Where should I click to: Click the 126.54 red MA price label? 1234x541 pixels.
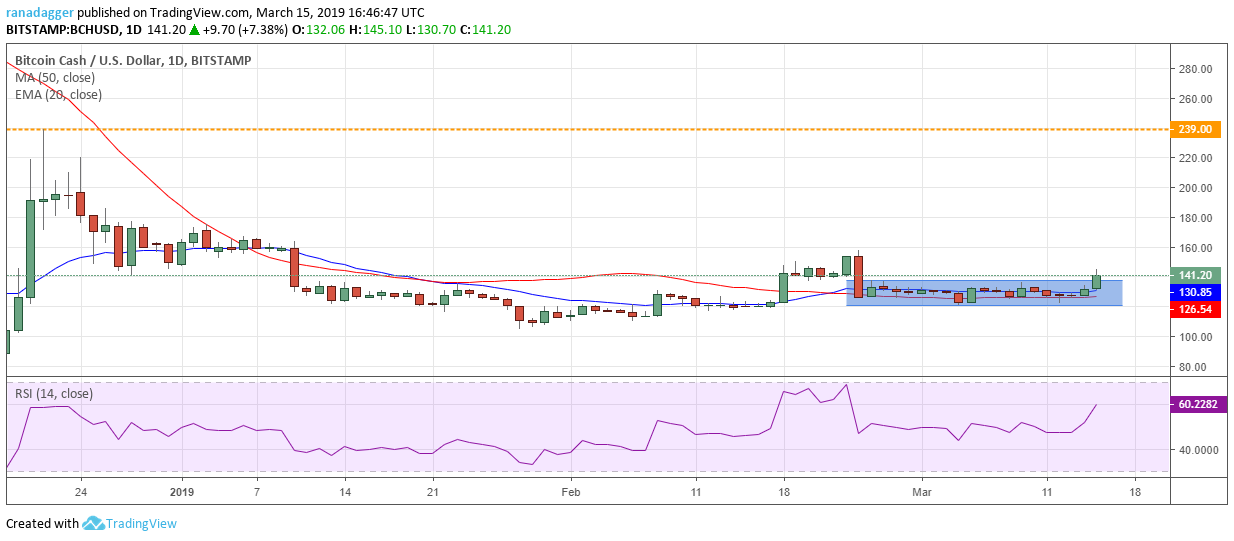[1194, 310]
